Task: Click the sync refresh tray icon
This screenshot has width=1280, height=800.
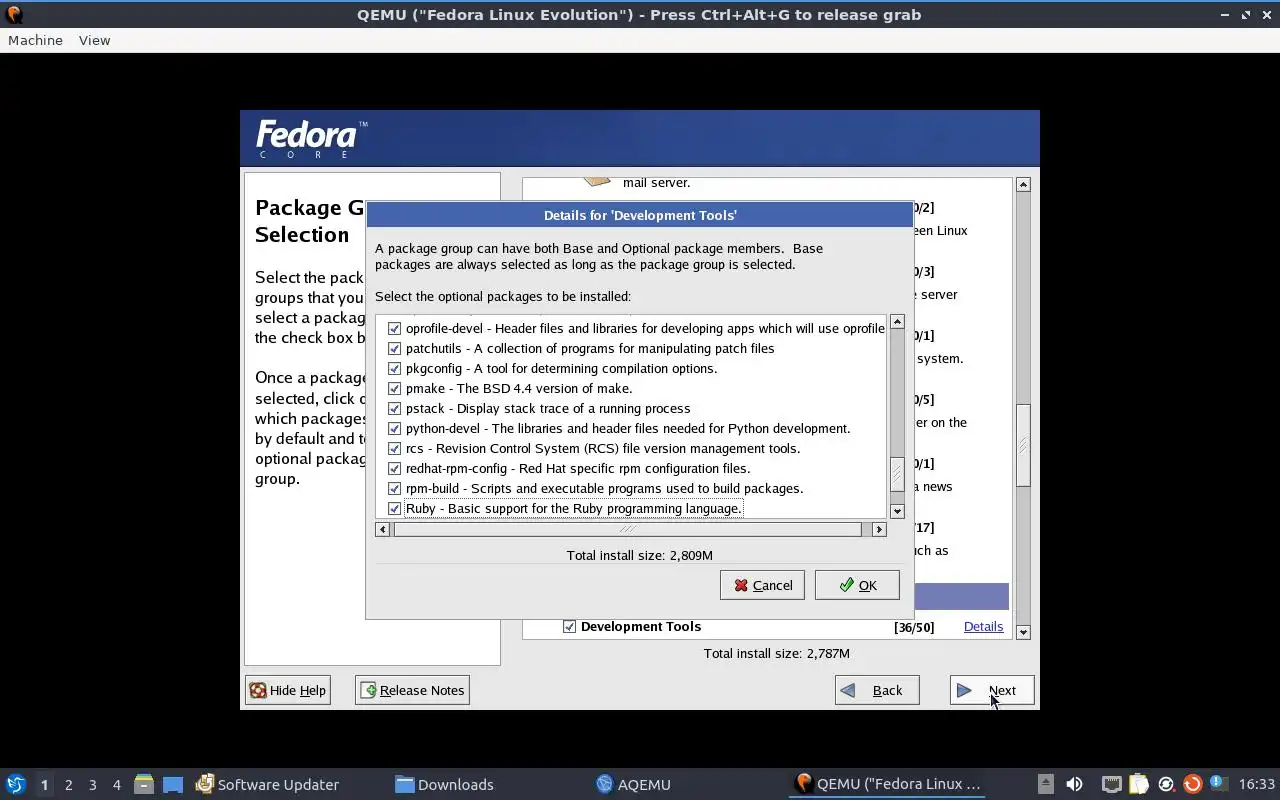Action: (x=1166, y=784)
